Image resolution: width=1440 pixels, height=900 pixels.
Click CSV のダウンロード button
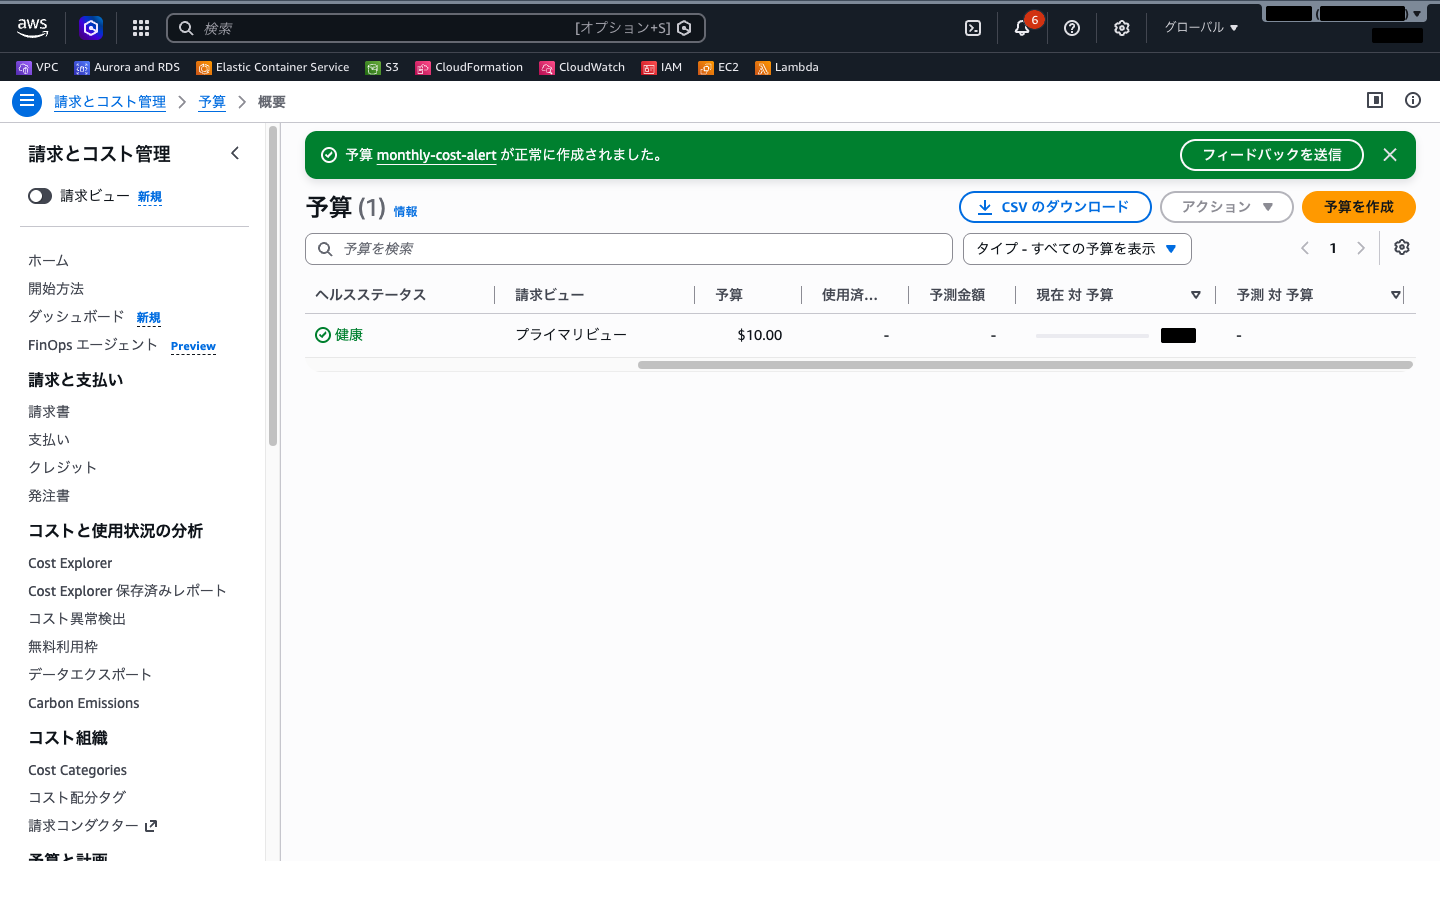[x=1055, y=207]
